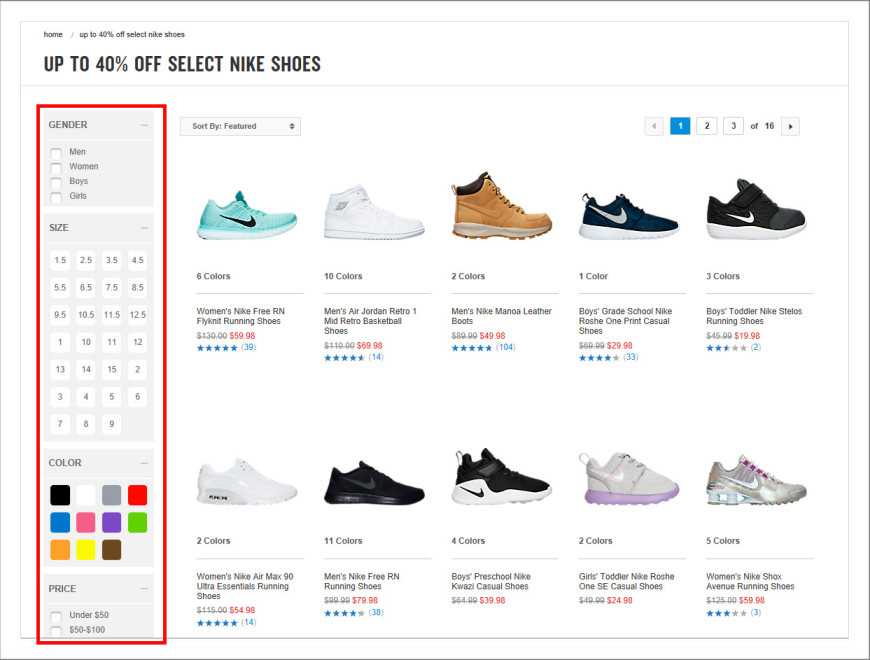
Task: Go to results page 3
Action: pyautogui.click(x=734, y=126)
